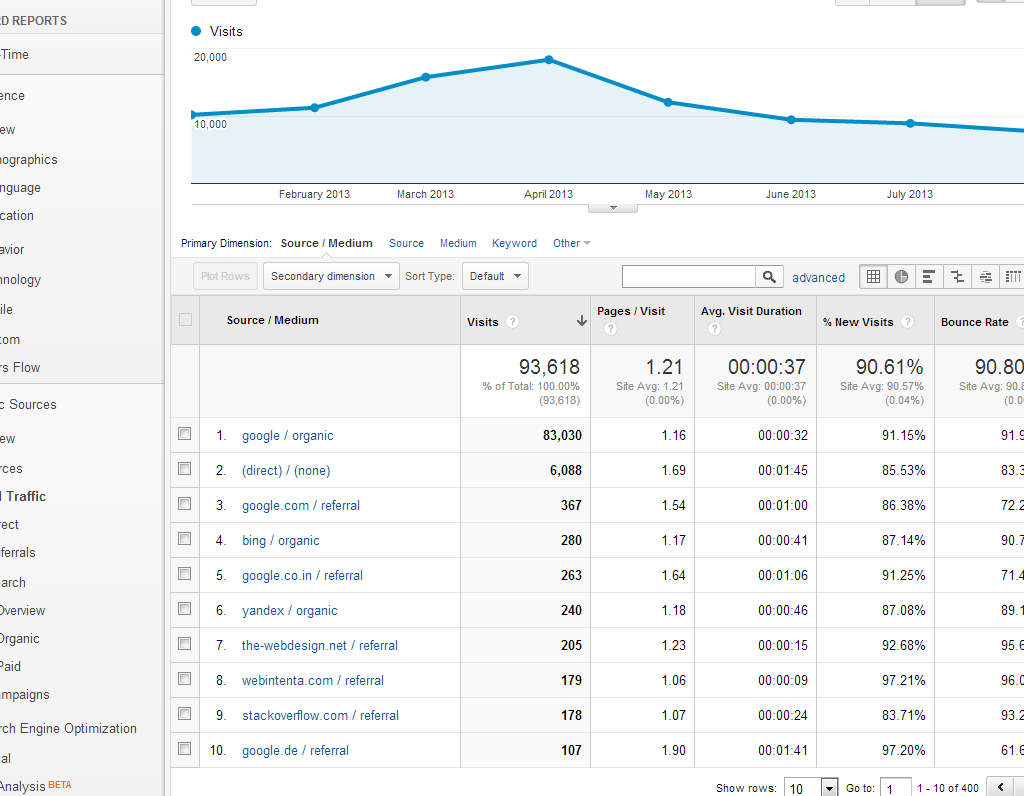Select the comparison view icon
This screenshot has height=796, width=1024.
(x=958, y=277)
